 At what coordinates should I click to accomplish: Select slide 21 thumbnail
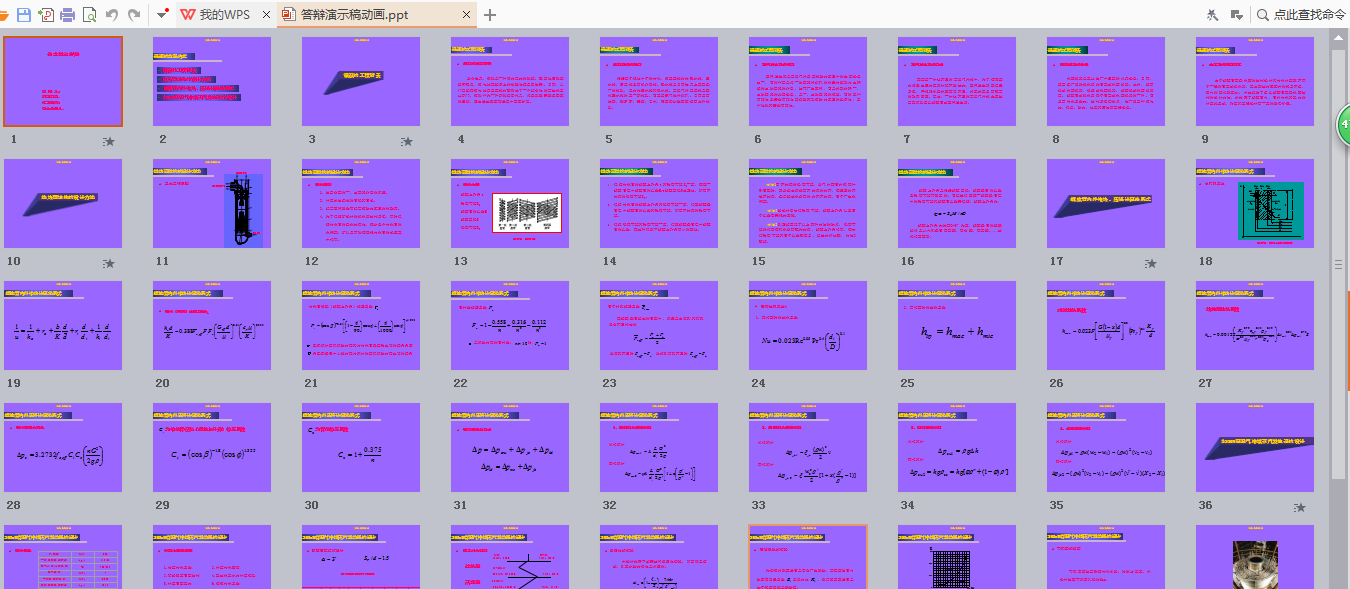click(361, 326)
